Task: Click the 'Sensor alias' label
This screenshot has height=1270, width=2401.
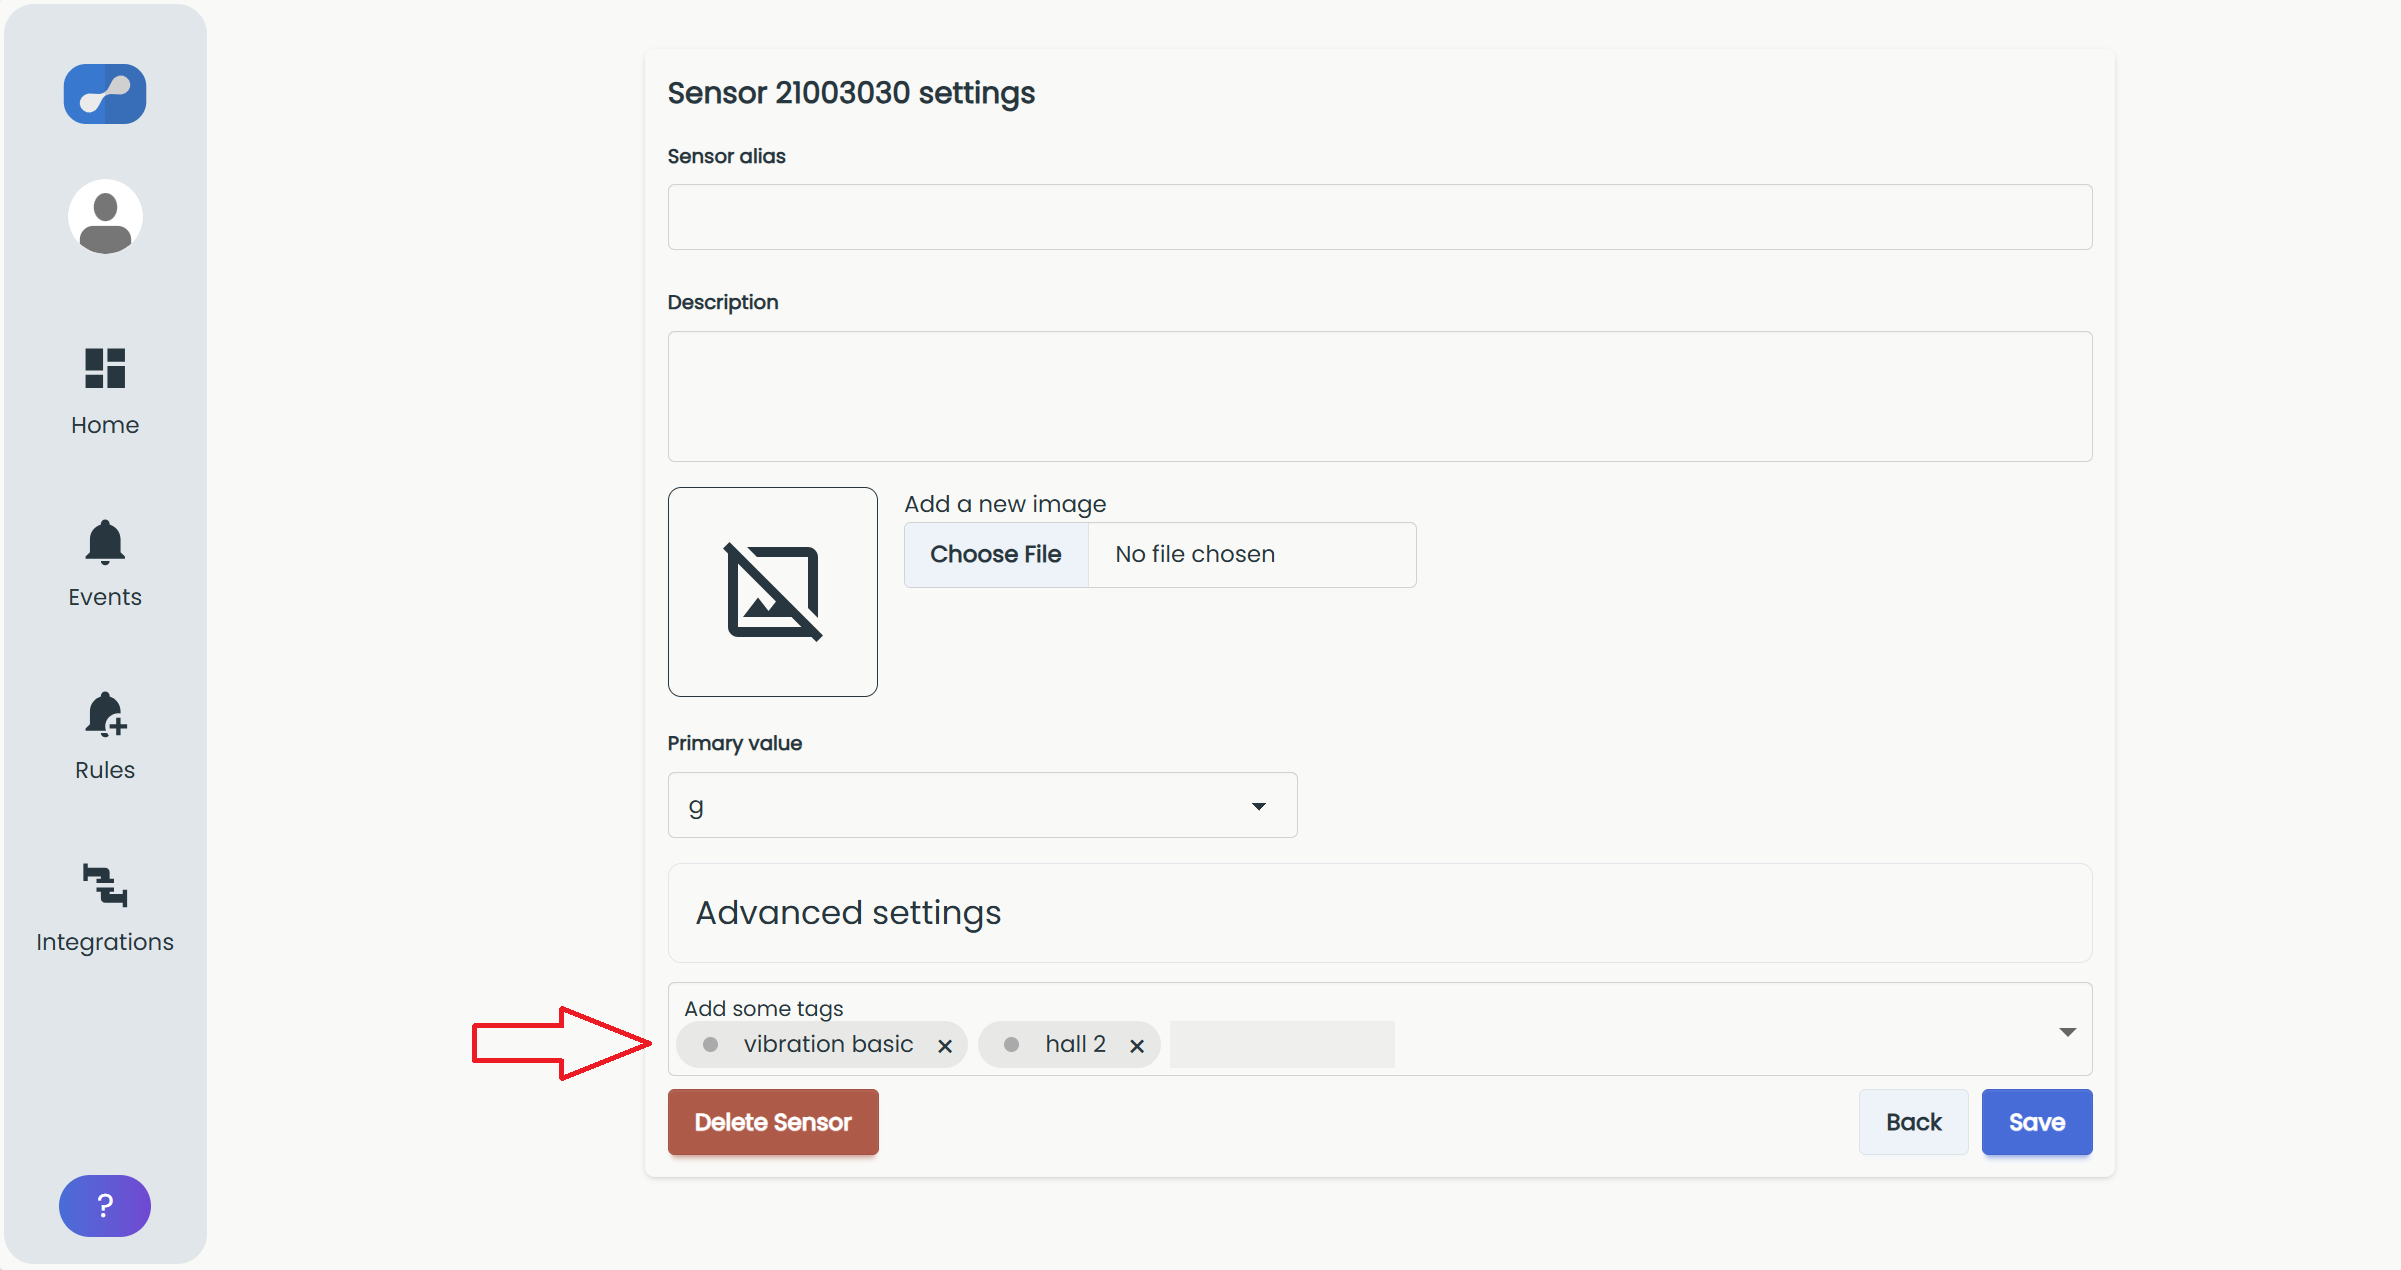Action: pyautogui.click(x=727, y=156)
